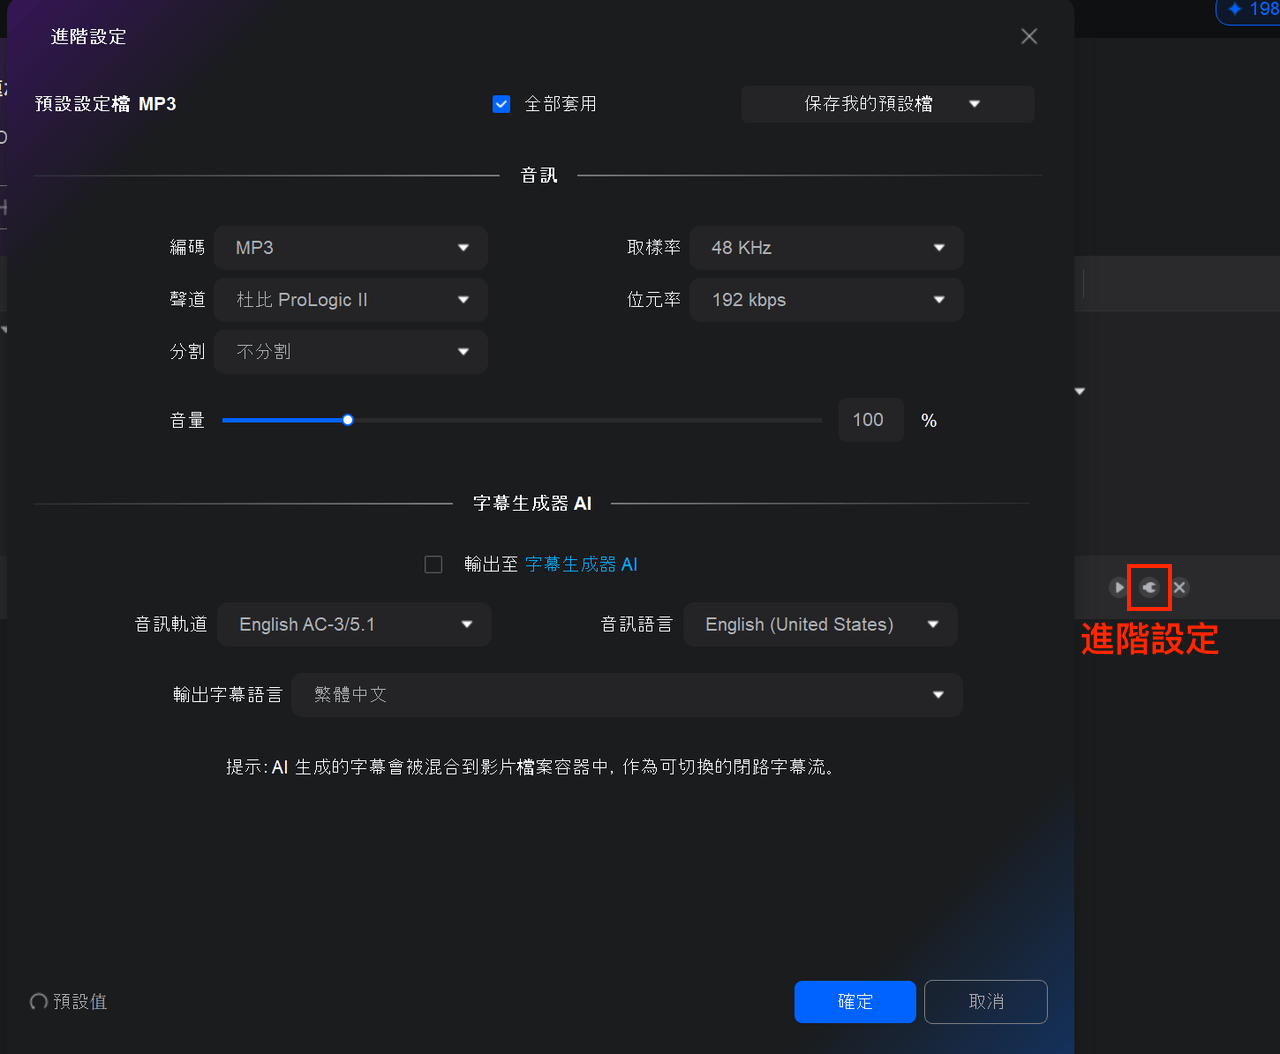Open the 位元率 192 kbps dropdown
The width and height of the screenshot is (1280, 1054).
[827, 300]
